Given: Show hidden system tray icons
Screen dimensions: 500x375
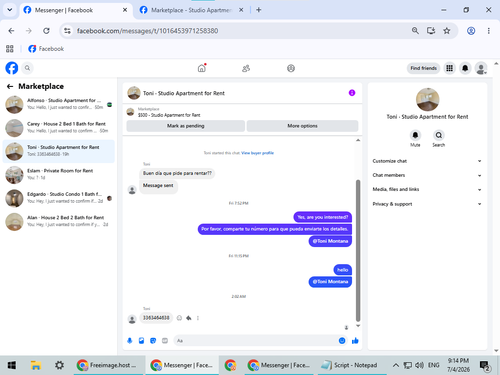Looking at the screenshot, I should (395, 365).
